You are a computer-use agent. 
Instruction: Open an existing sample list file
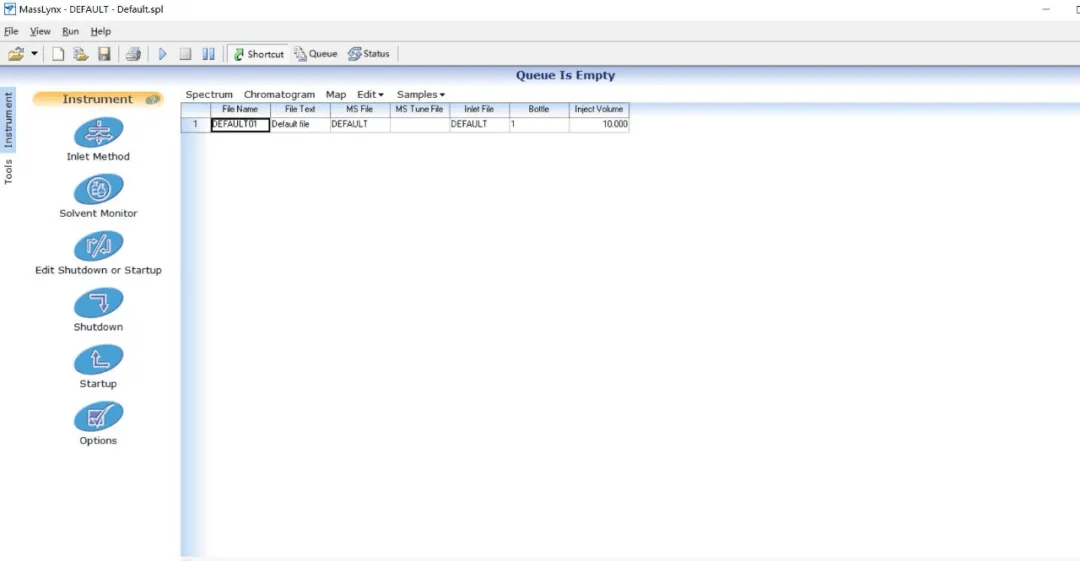81,54
